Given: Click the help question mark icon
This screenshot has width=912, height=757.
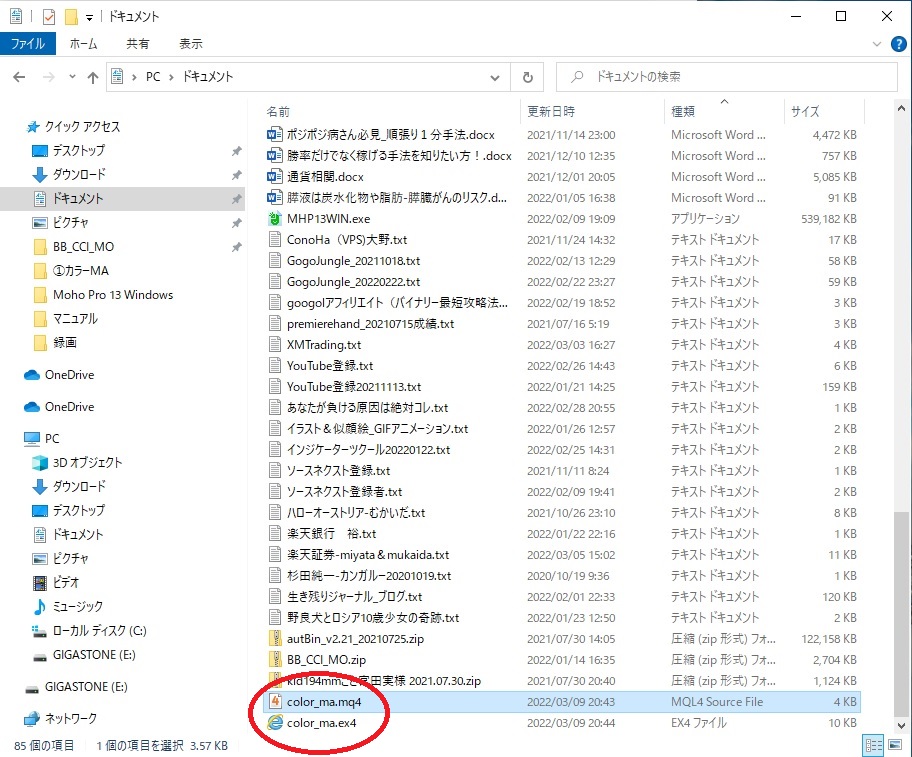Looking at the screenshot, I should [x=899, y=44].
